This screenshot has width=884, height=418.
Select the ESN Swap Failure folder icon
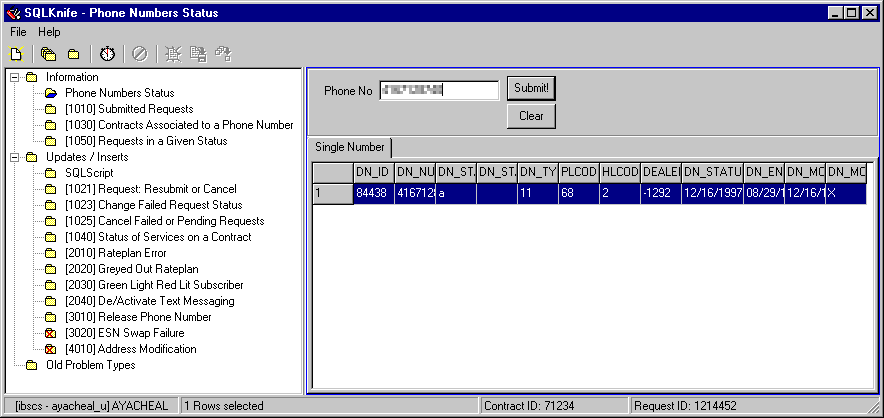coord(50,333)
